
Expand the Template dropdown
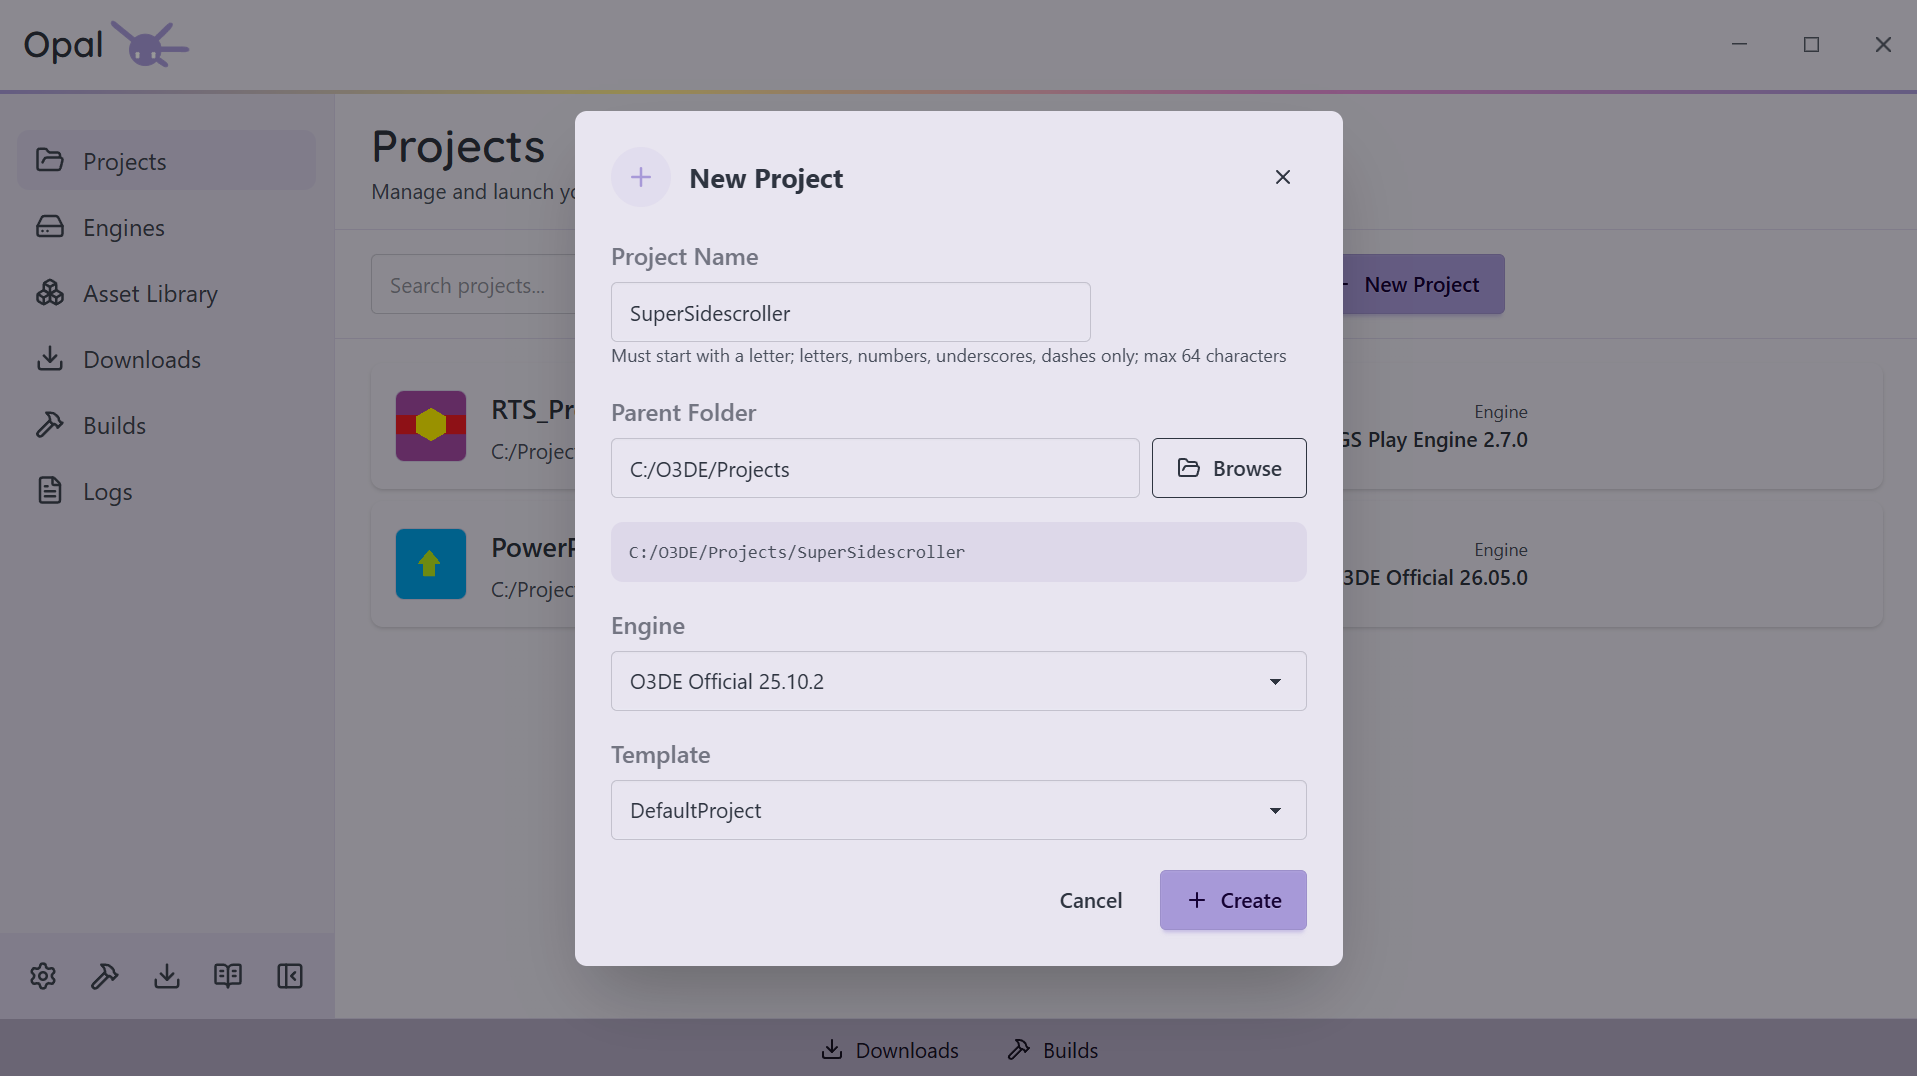958,810
